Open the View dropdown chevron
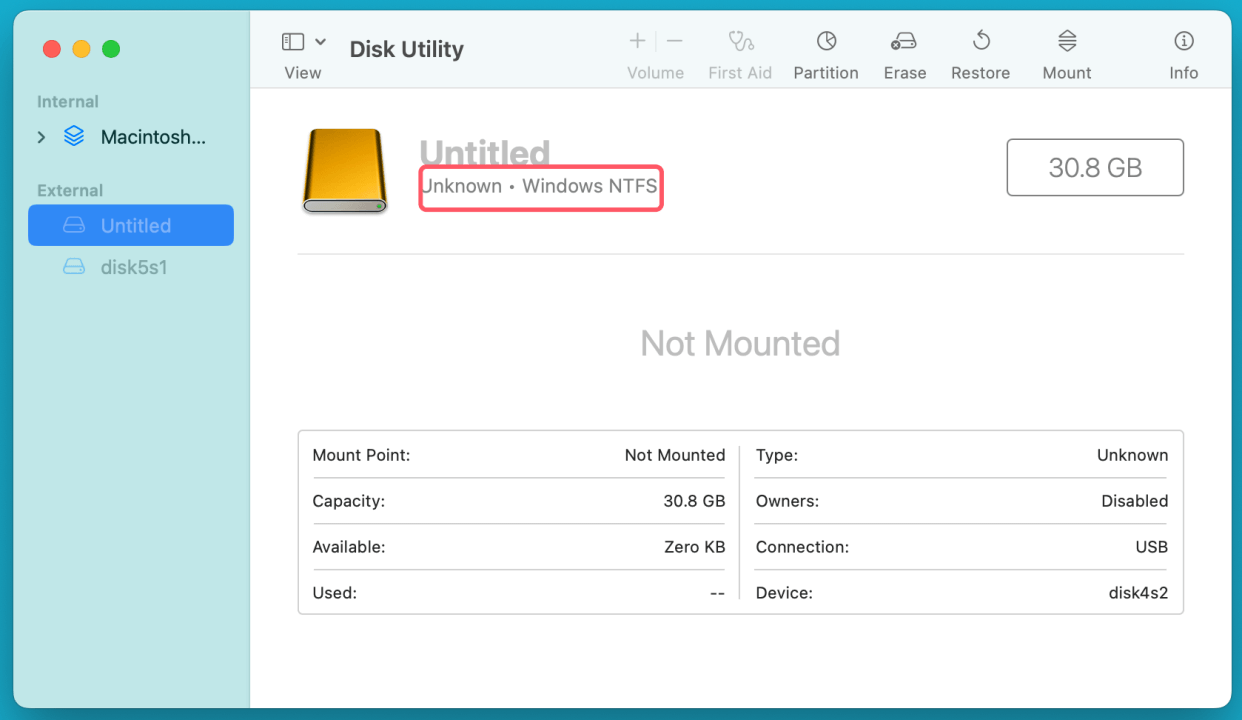The image size is (1242, 720). coord(321,41)
